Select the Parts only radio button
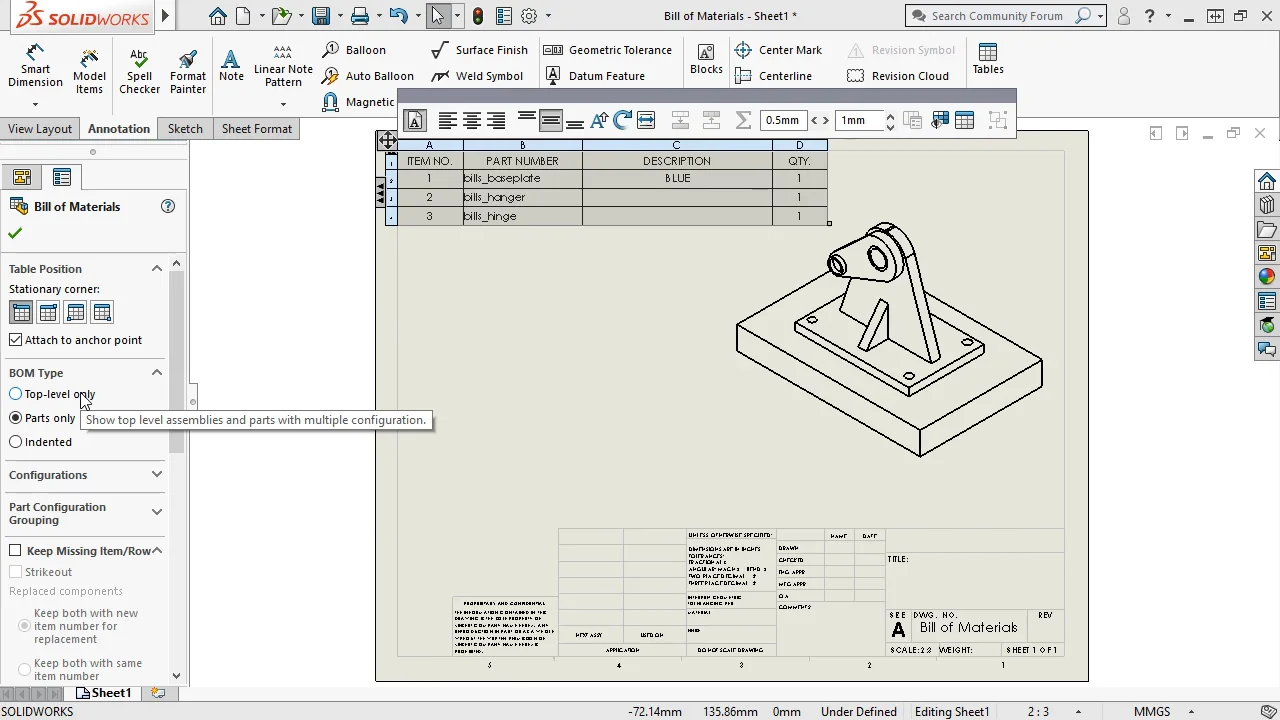The image size is (1280, 720). tap(16, 418)
